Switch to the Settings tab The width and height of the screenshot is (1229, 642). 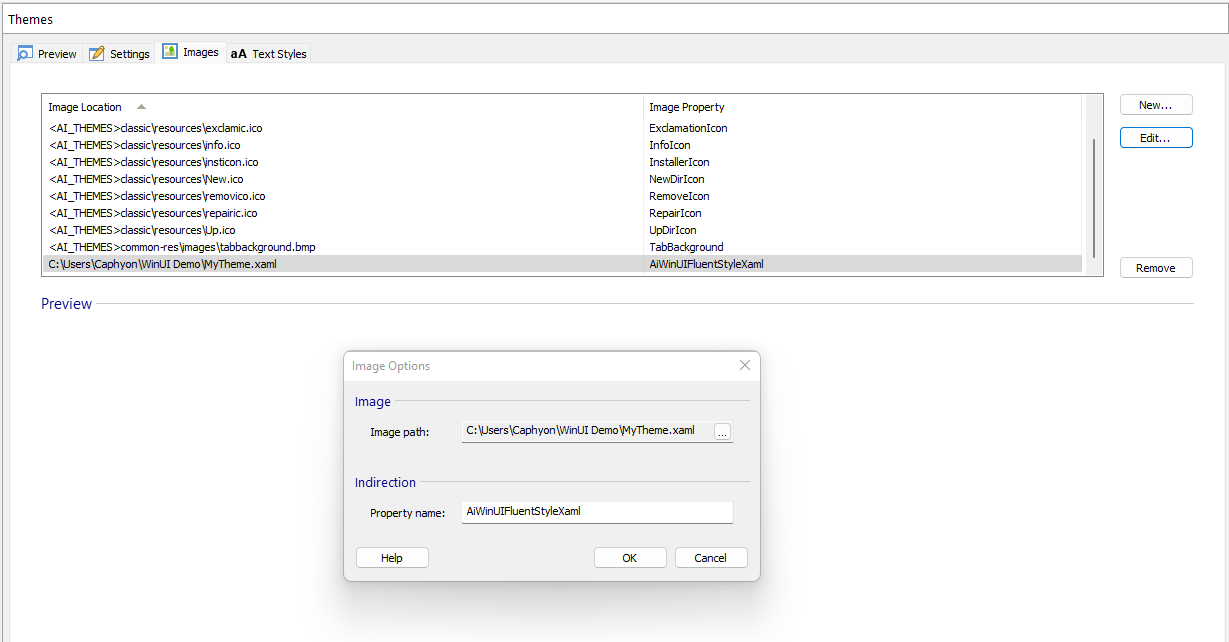pos(119,53)
